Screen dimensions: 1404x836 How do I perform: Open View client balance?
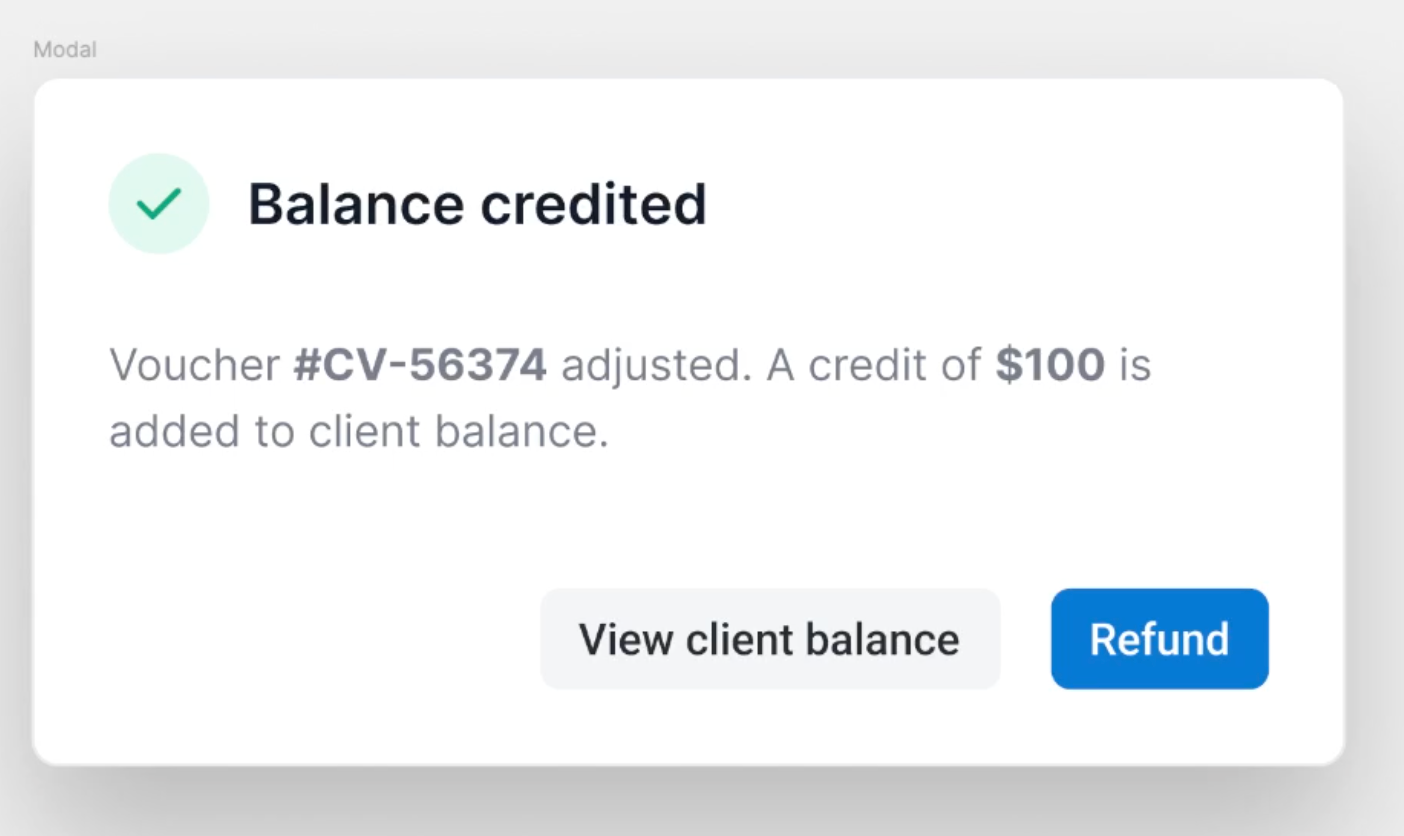(769, 639)
